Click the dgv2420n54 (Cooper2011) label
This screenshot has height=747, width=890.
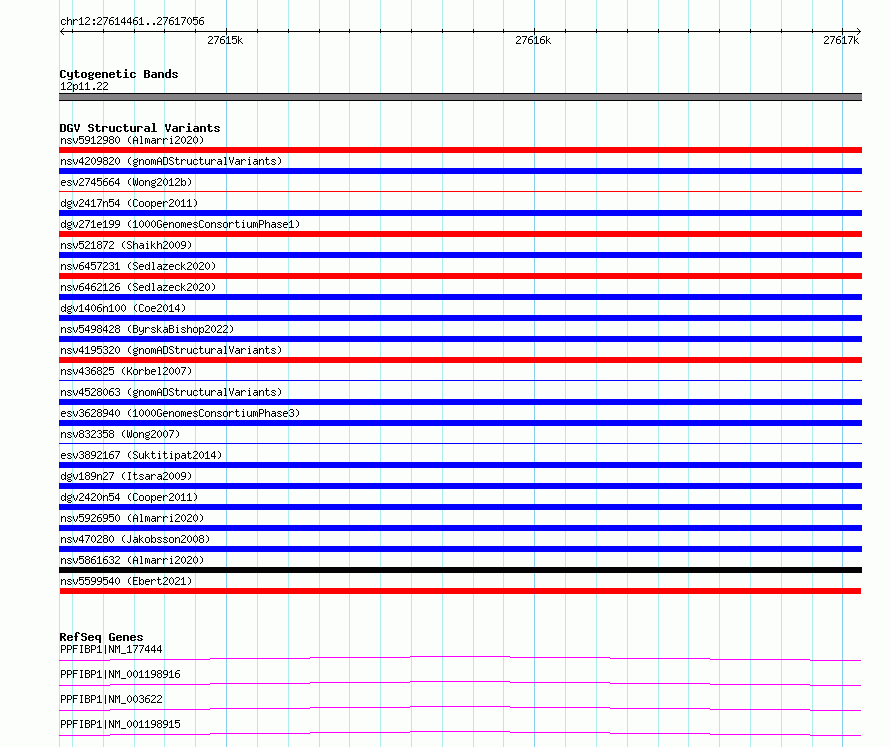[x=129, y=497]
